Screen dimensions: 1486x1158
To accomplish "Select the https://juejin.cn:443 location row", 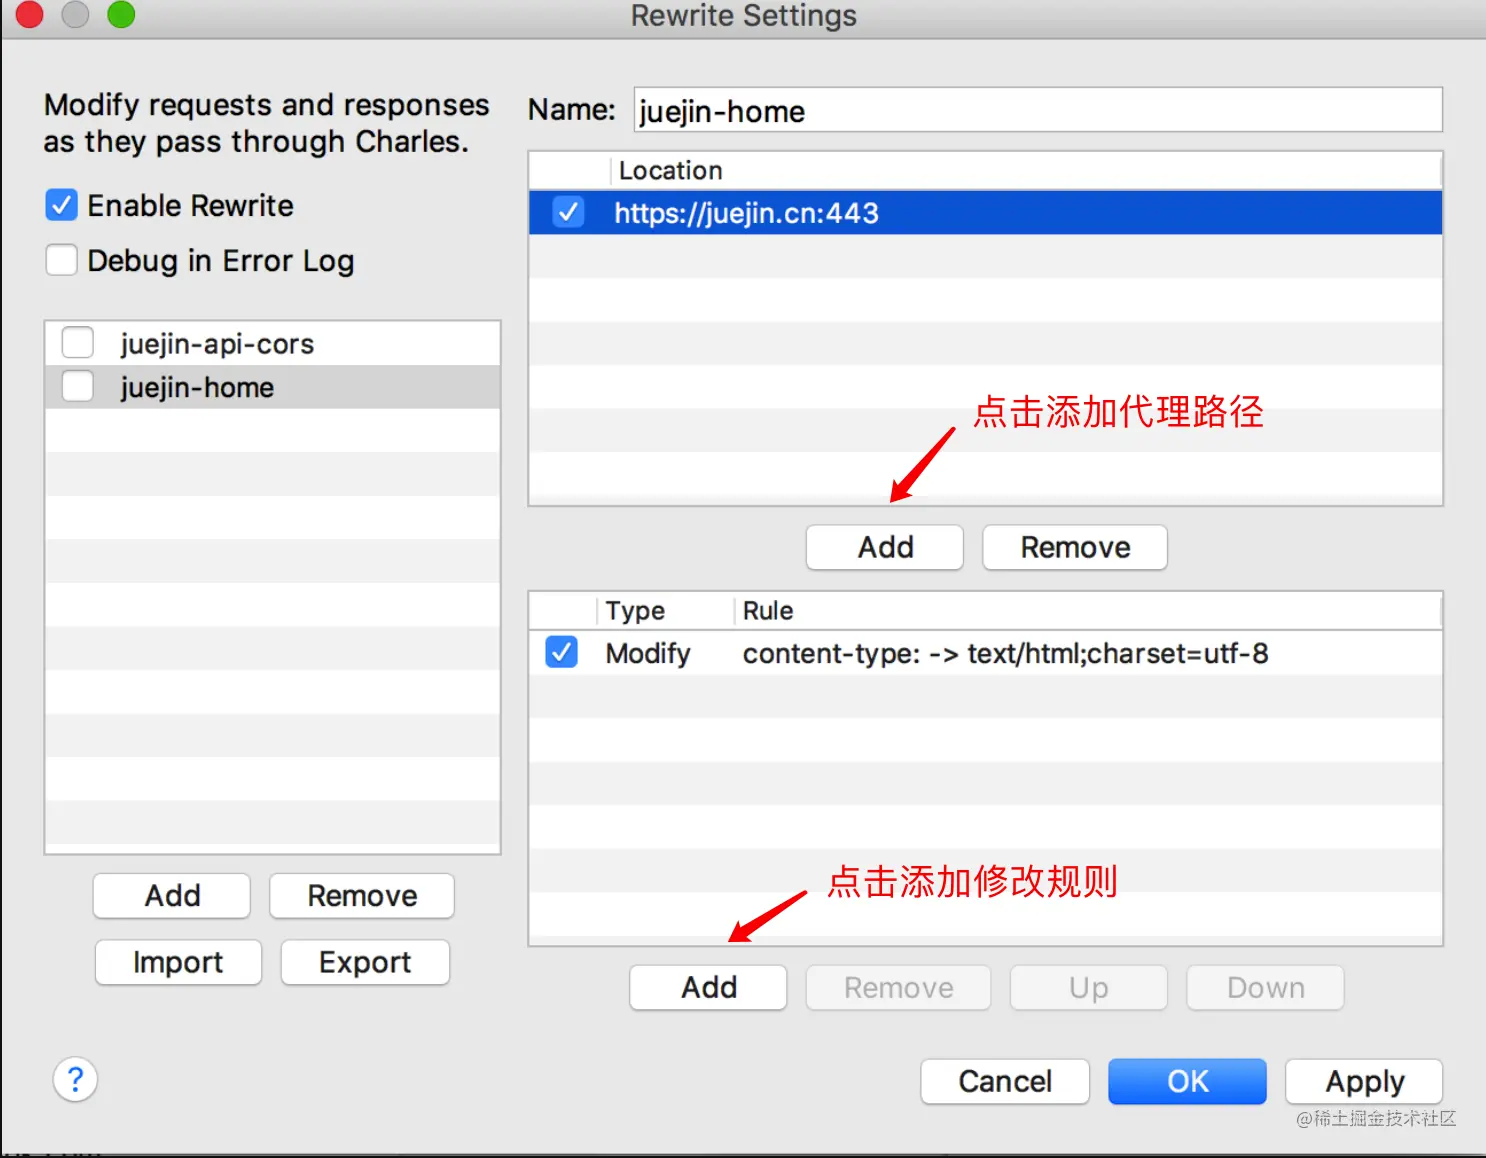I will coord(985,212).
